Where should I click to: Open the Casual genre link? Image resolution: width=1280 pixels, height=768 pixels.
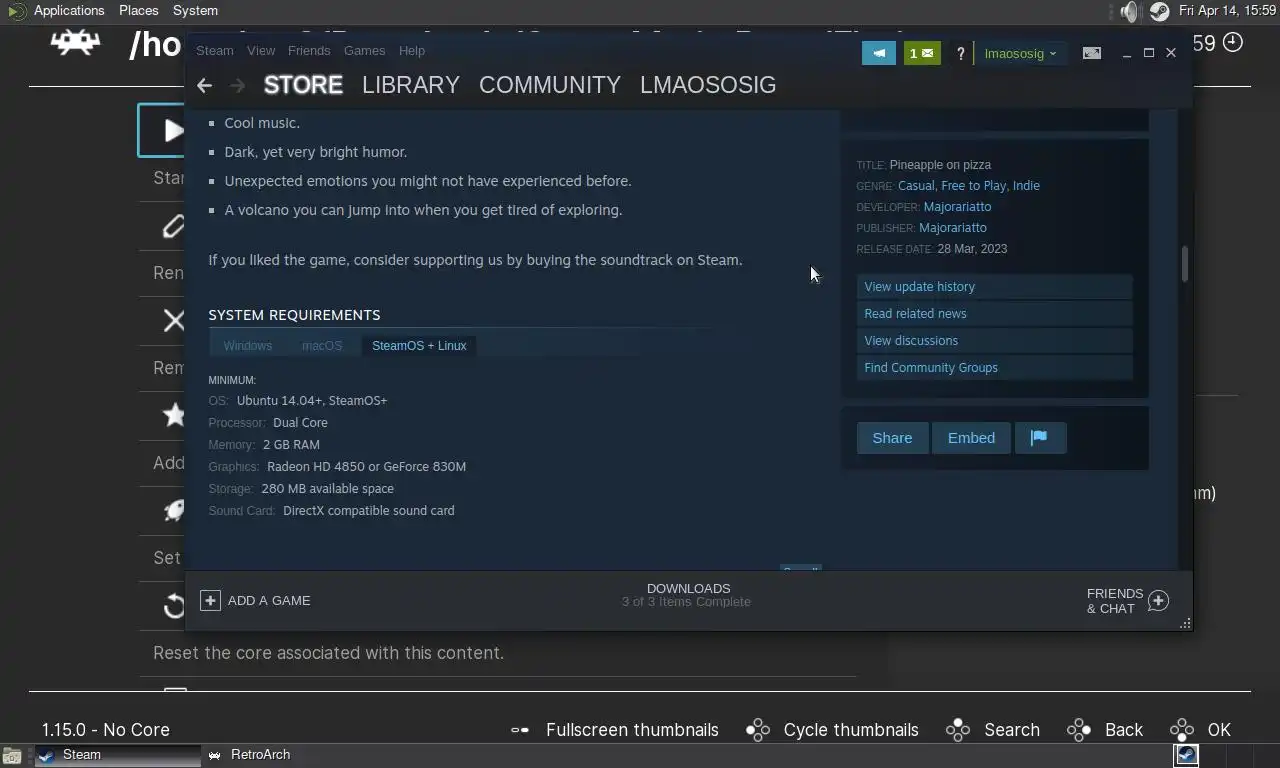point(916,186)
